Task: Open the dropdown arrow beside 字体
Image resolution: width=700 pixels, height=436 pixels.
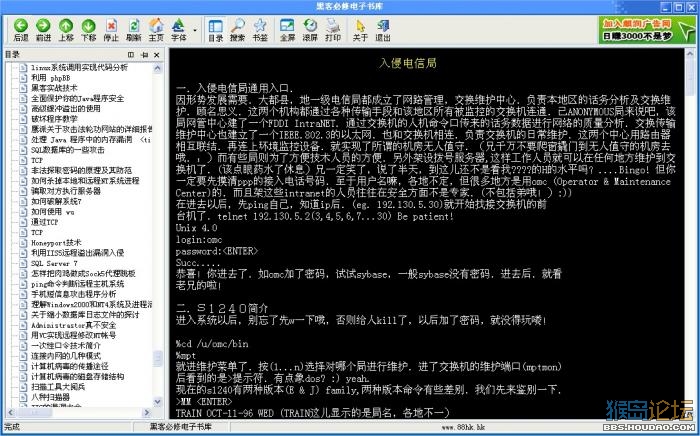Action: coord(195,30)
